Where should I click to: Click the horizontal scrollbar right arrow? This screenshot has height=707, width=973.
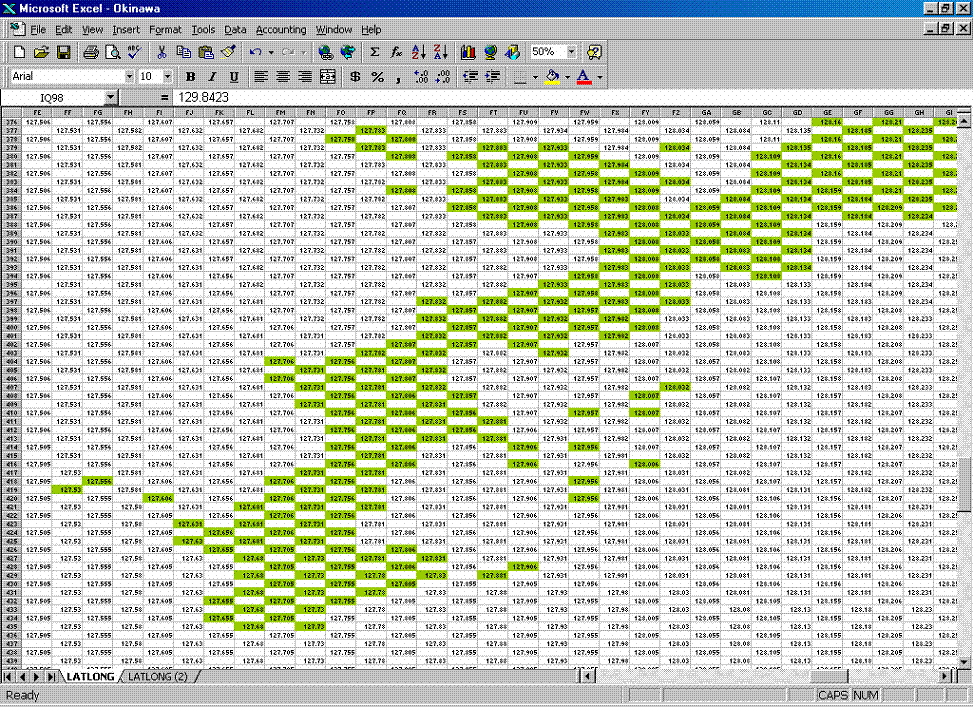945,676
